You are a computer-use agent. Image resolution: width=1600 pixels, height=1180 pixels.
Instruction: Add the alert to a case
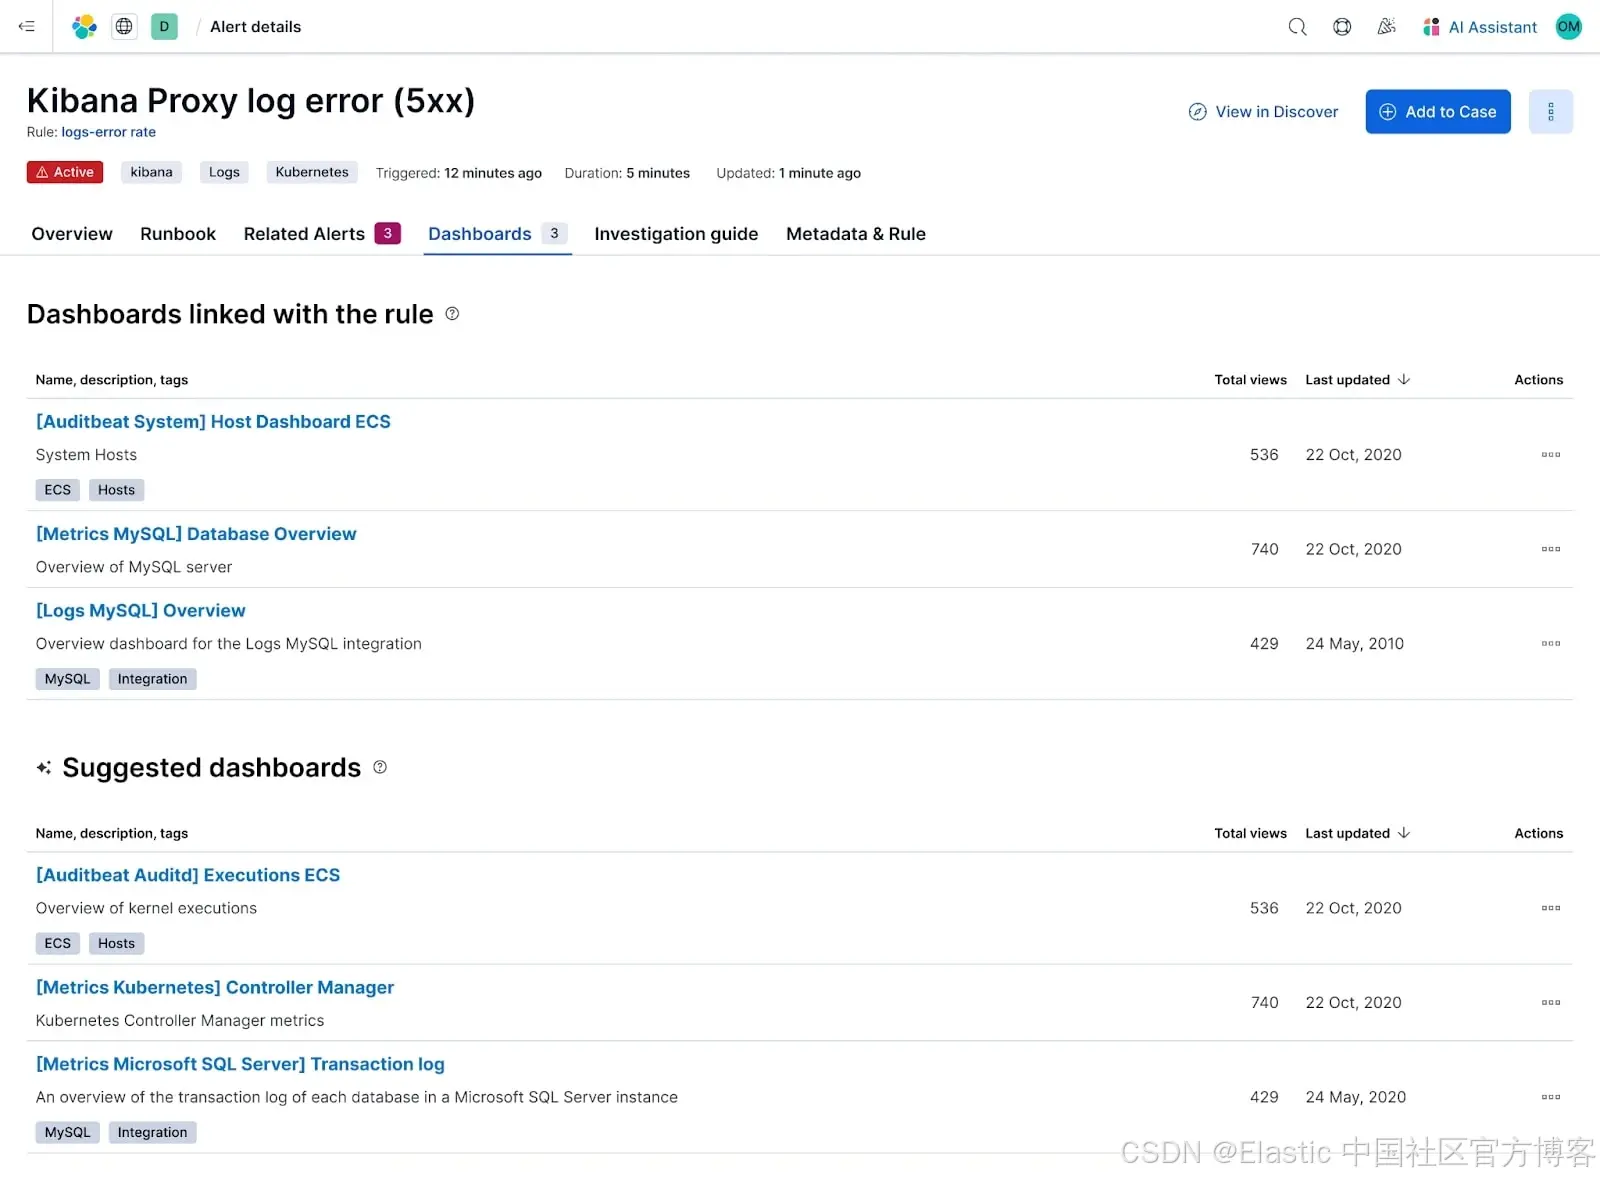(1438, 112)
